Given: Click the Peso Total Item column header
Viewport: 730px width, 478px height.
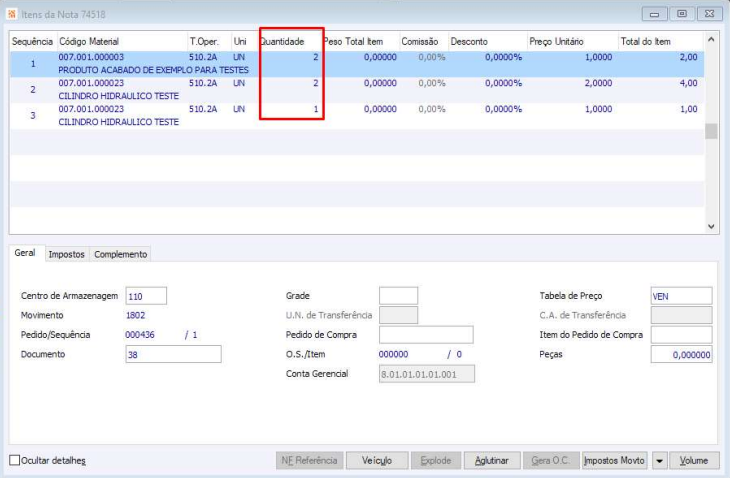Looking at the screenshot, I should [360, 41].
